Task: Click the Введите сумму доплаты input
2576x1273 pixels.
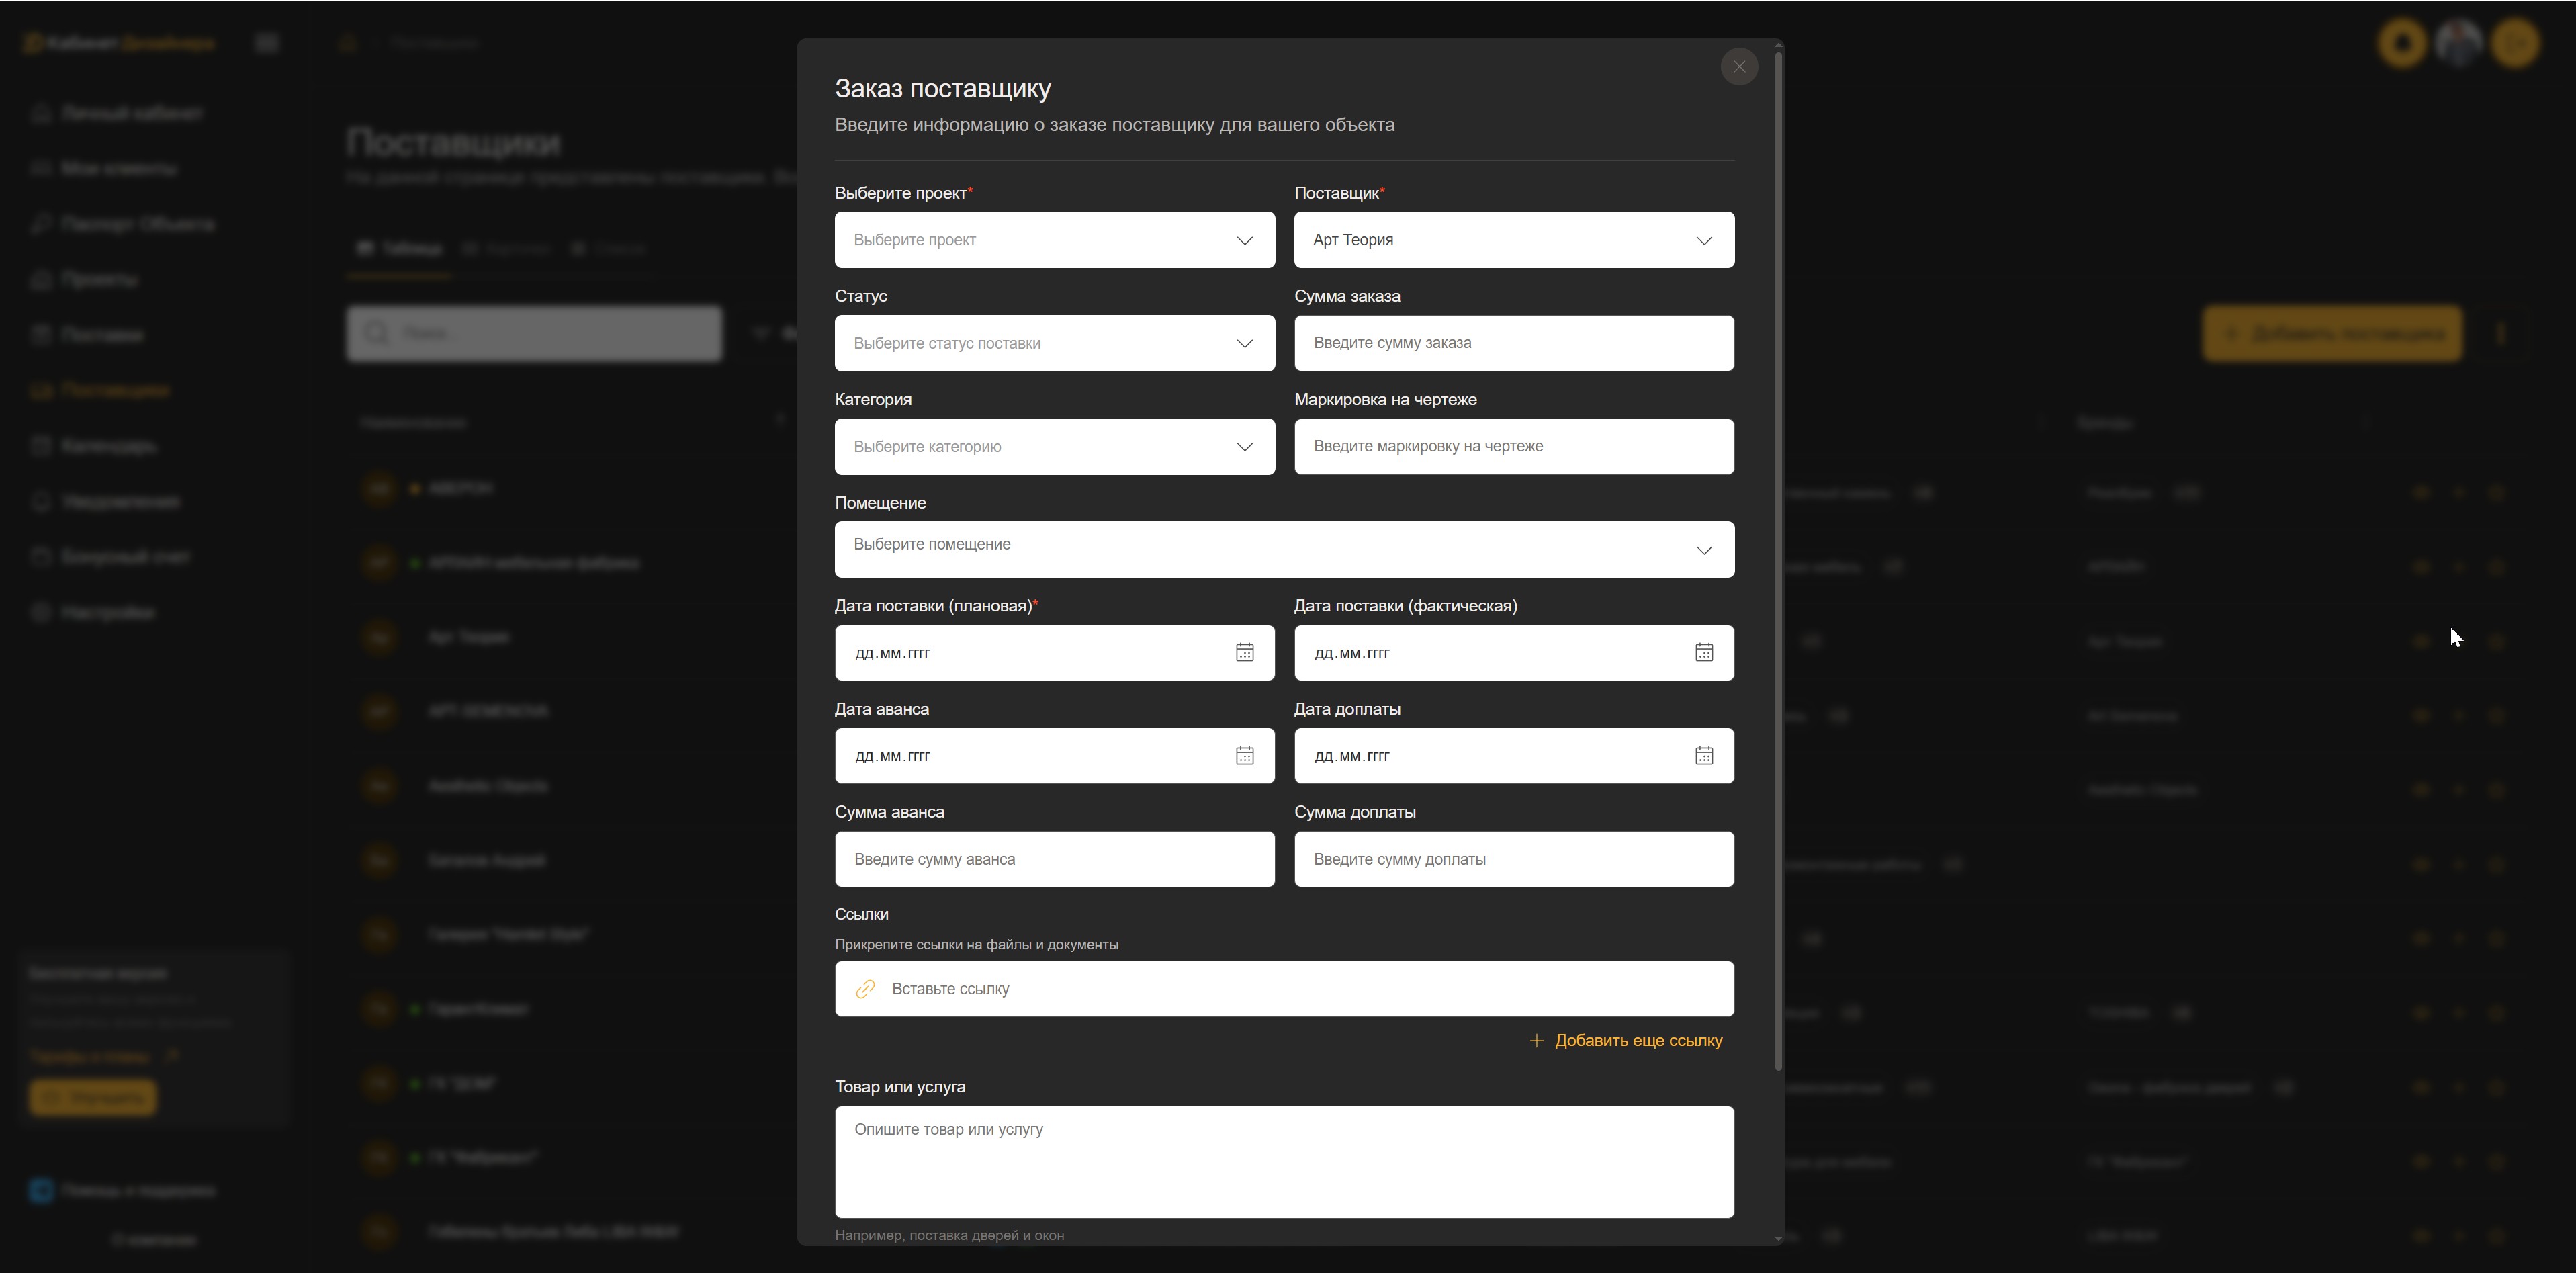Action: pyautogui.click(x=1513, y=859)
